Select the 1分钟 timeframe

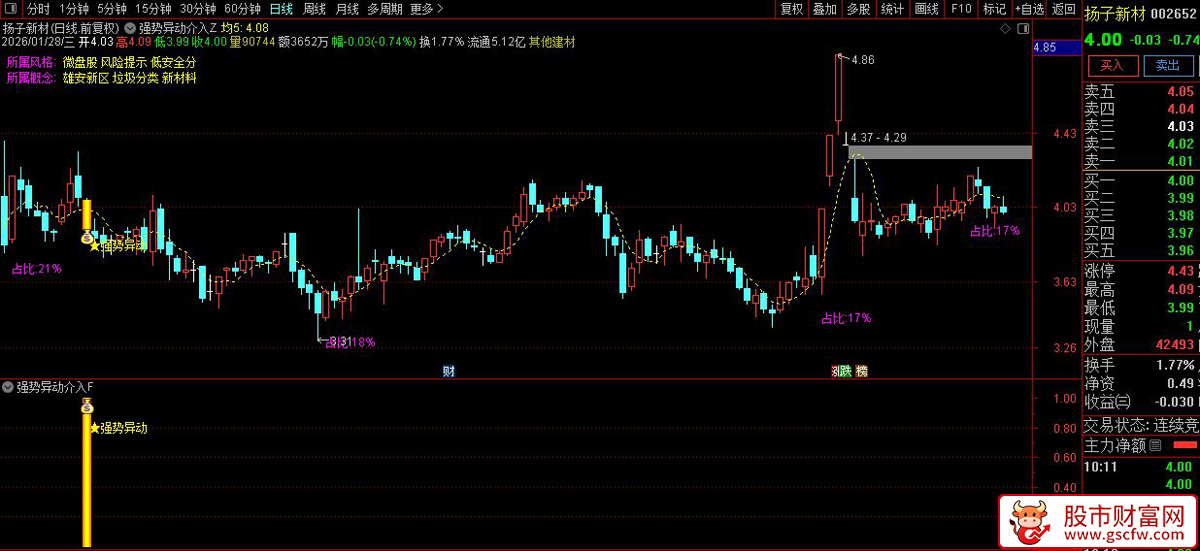(x=75, y=9)
